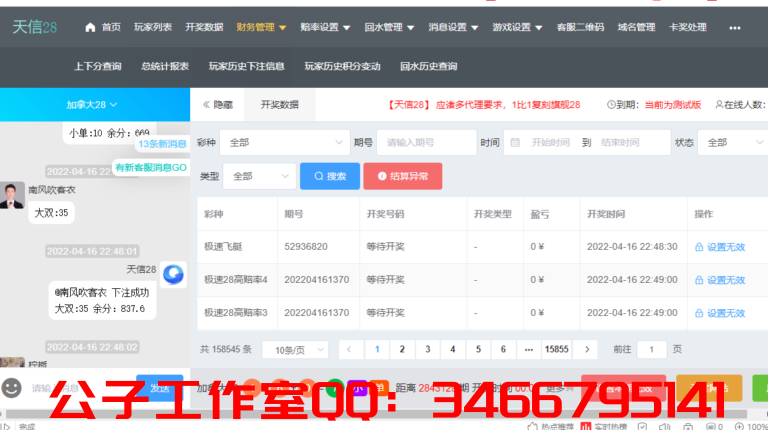Viewport: 768px width, 430px height.
Task: Click pagination ellipsis to jump pages
Action: coord(528,349)
